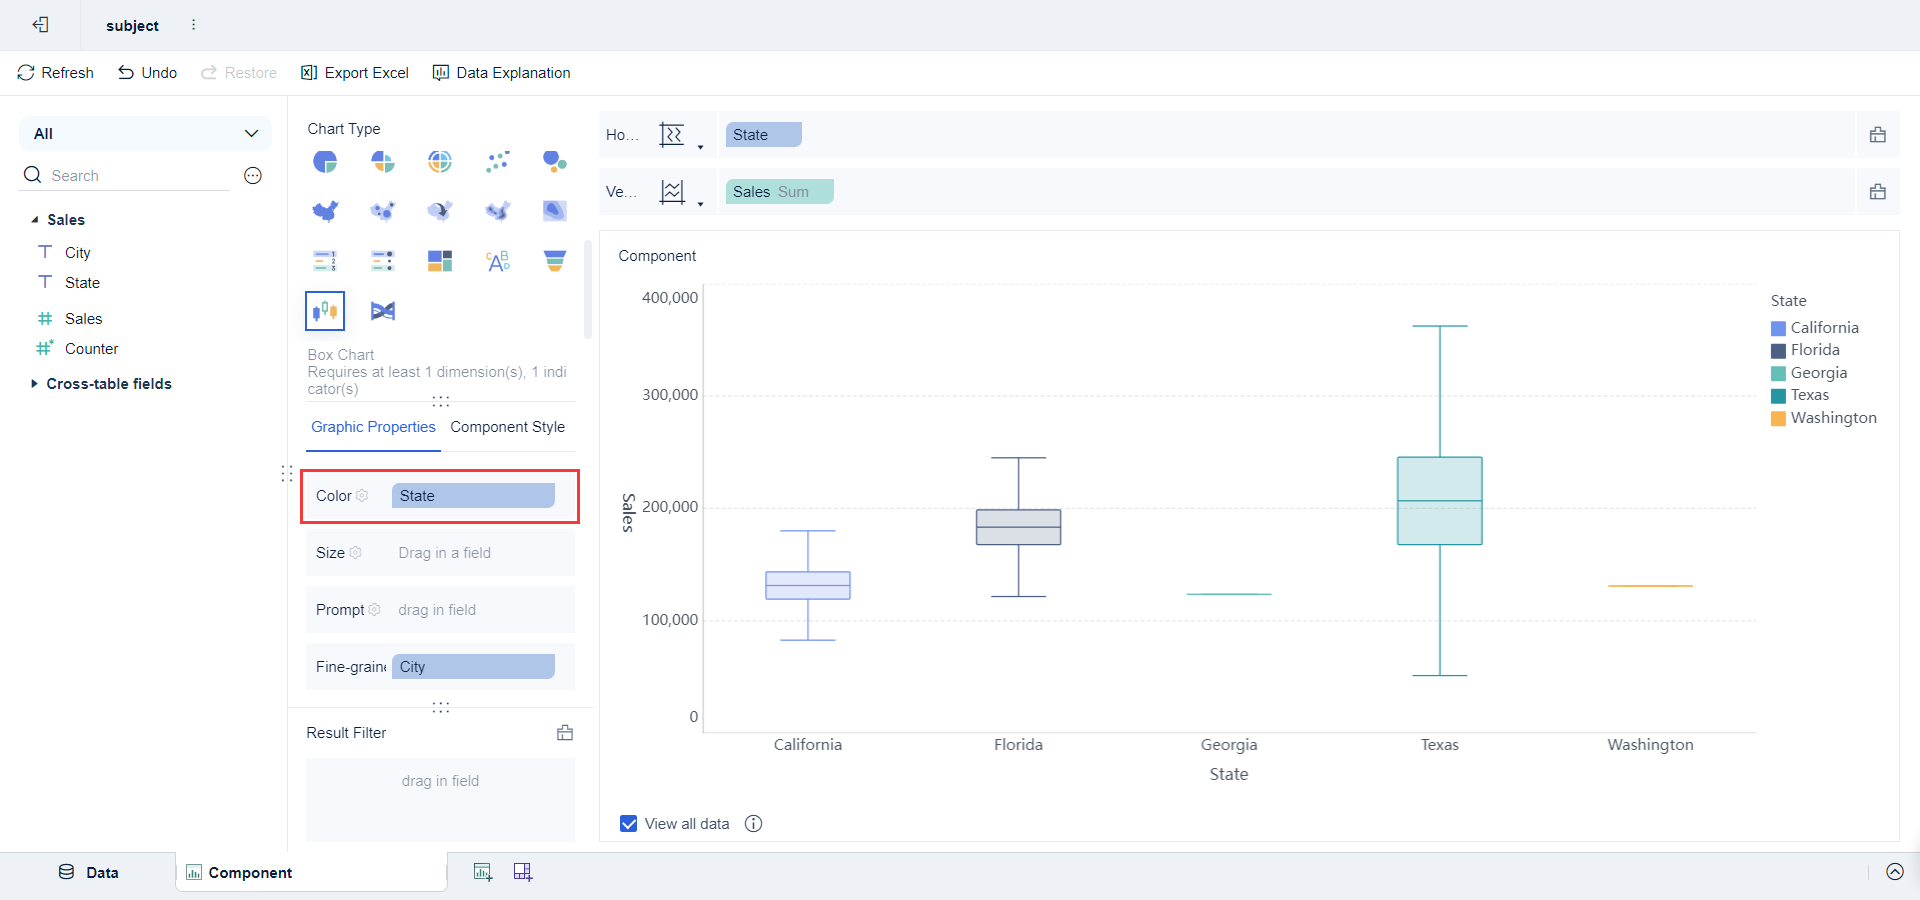
Task: Toggle California series in the legend
Action: [1814, 328]
